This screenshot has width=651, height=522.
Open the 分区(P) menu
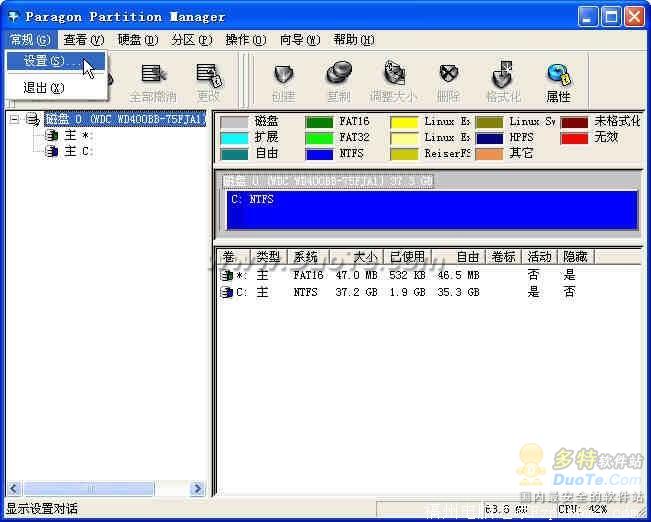click(192, 40)
